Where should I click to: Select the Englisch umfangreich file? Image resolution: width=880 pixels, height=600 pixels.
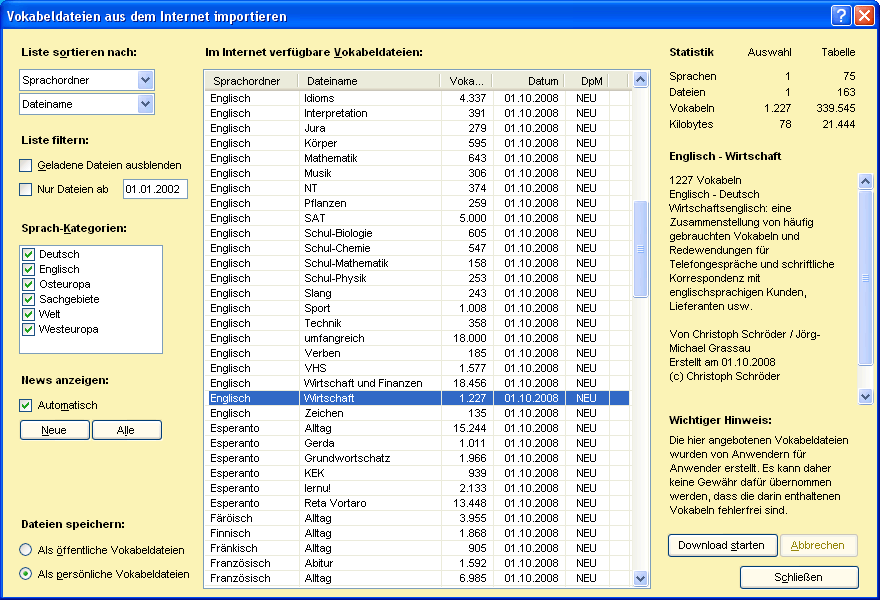pyautogui.click(x=419, y=338)
